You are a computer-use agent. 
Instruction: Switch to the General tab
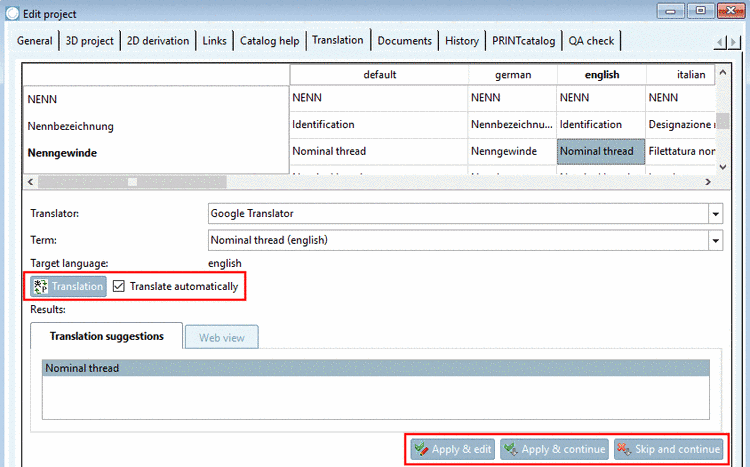pyautogui.click(x=34, y=41)
